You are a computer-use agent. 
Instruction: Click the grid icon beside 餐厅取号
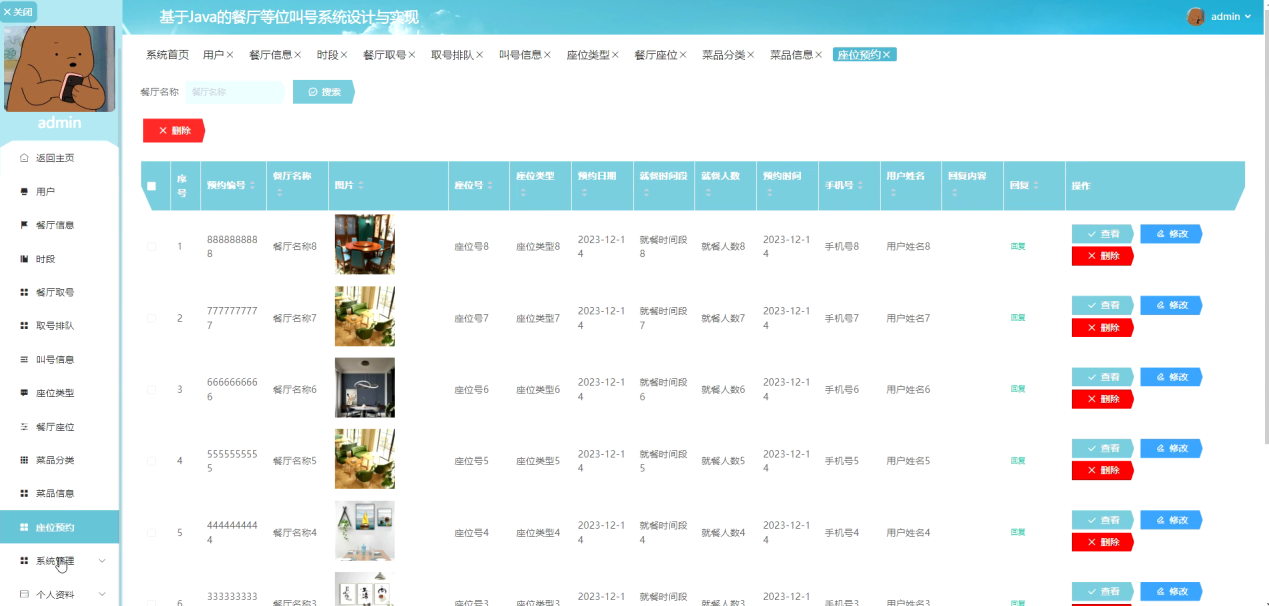tap(24, 292)
